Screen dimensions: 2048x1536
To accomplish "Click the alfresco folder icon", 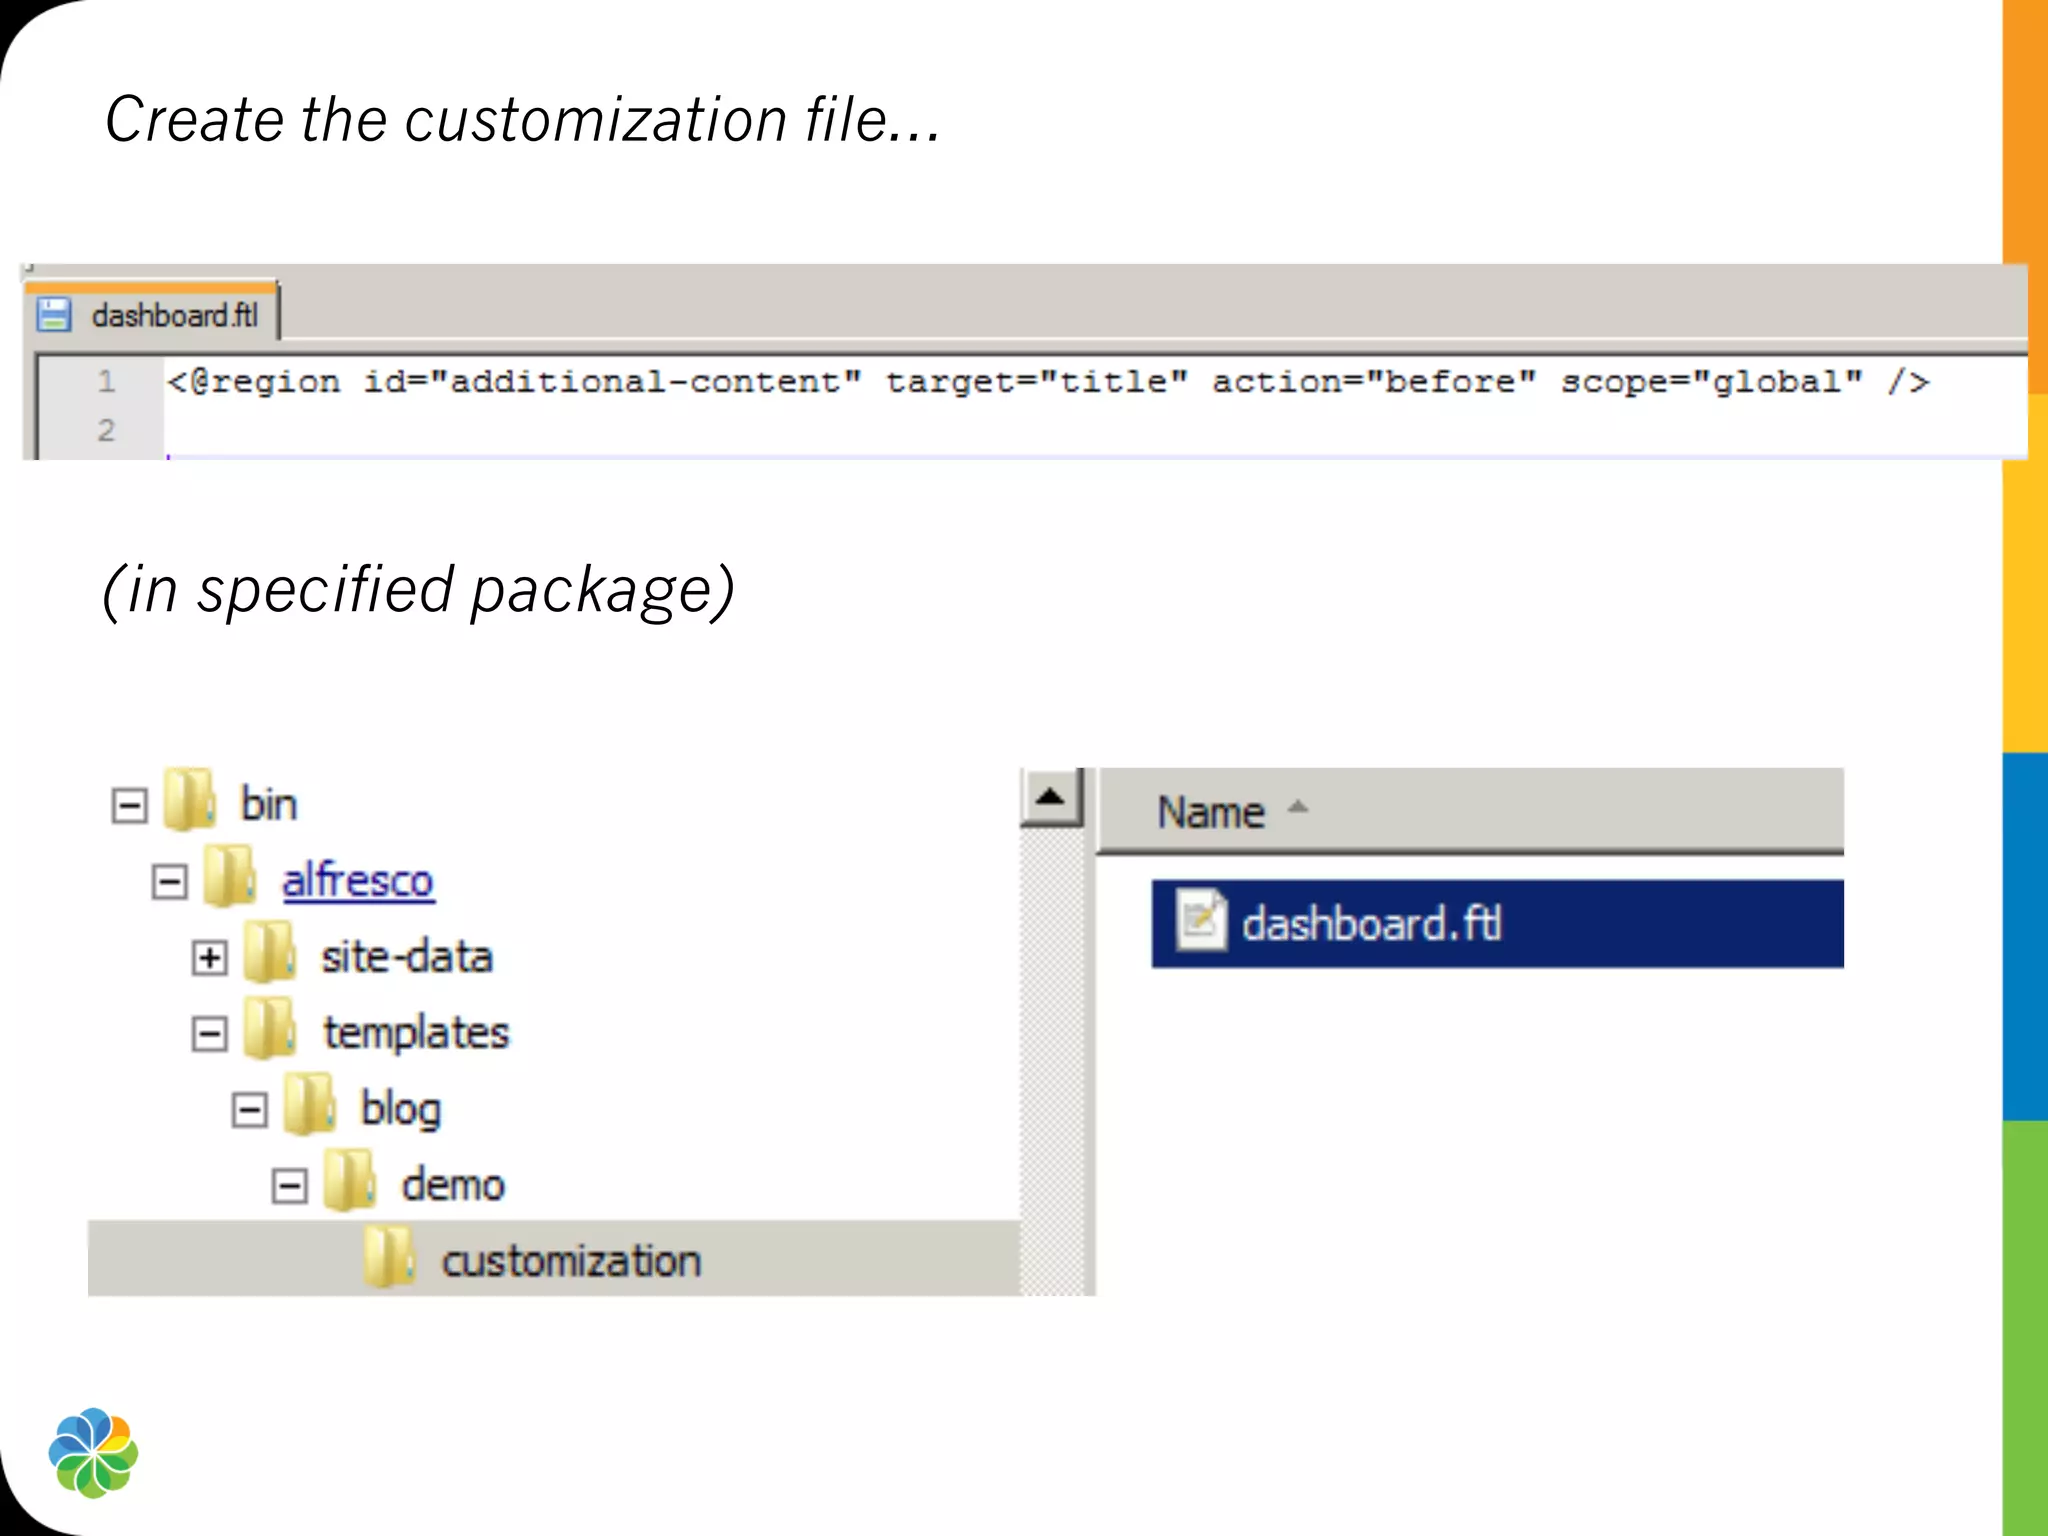I will coord(229,876).
